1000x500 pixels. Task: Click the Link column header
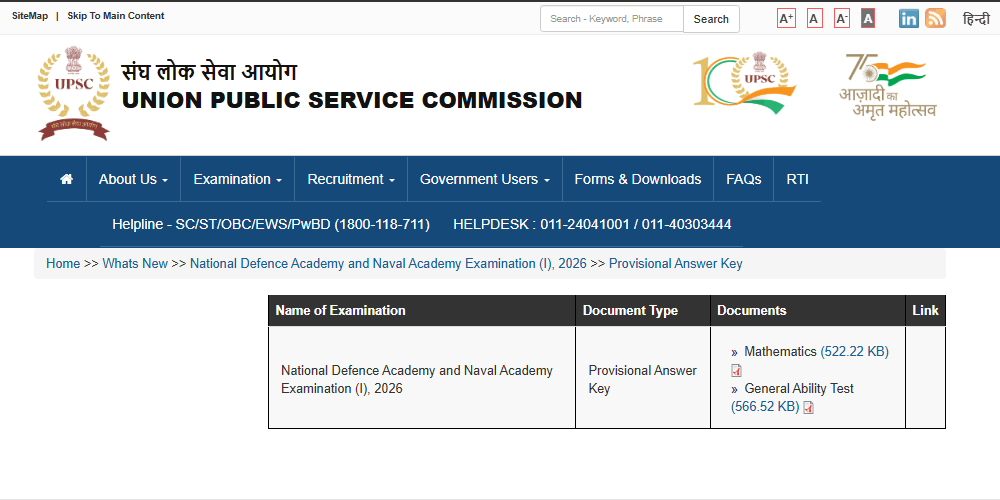[x=925, y=311]
